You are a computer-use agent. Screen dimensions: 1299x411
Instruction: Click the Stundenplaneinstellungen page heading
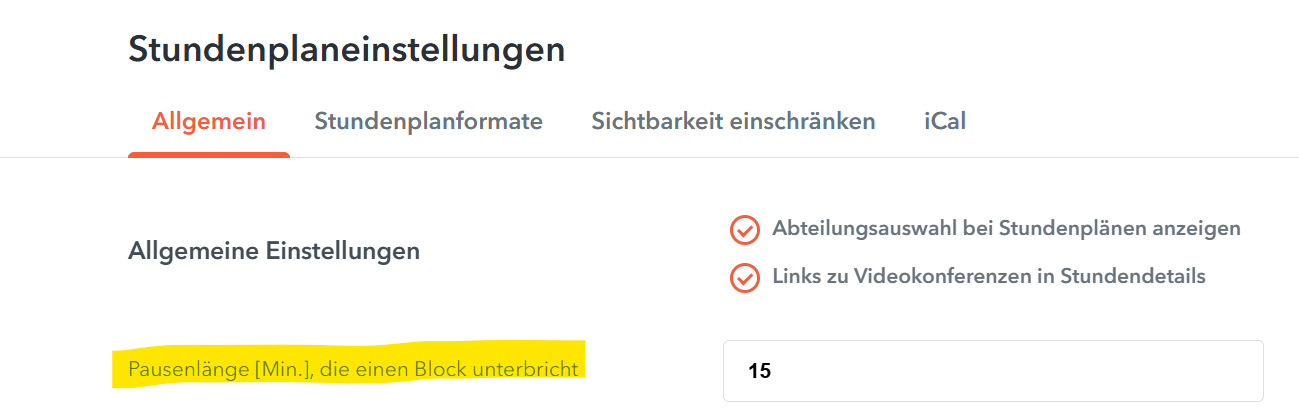pos(347,49)
